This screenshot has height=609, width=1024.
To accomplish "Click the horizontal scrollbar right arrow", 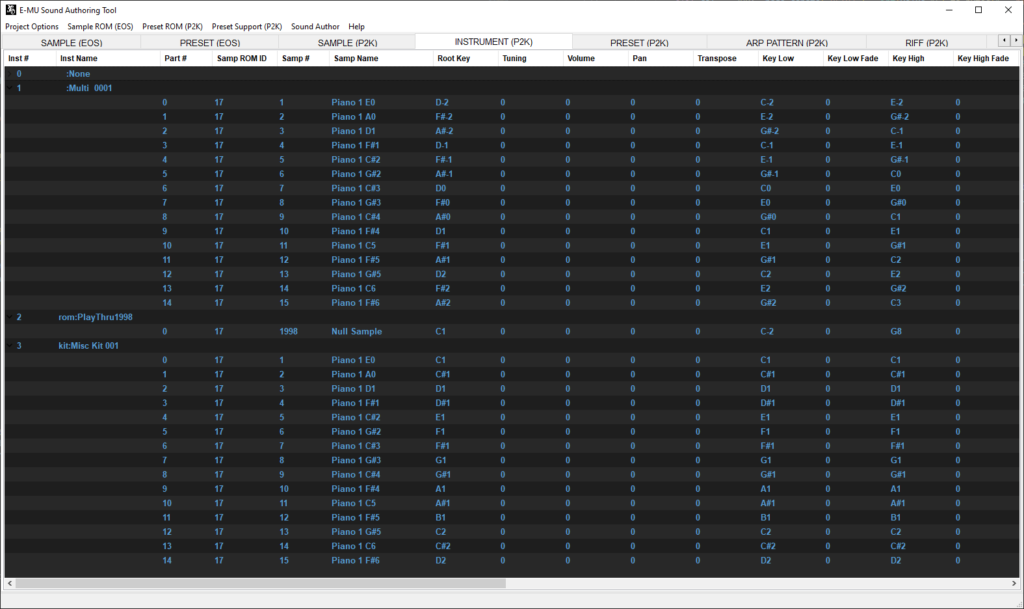I will pyautogui.click(x=1014, y=584).
